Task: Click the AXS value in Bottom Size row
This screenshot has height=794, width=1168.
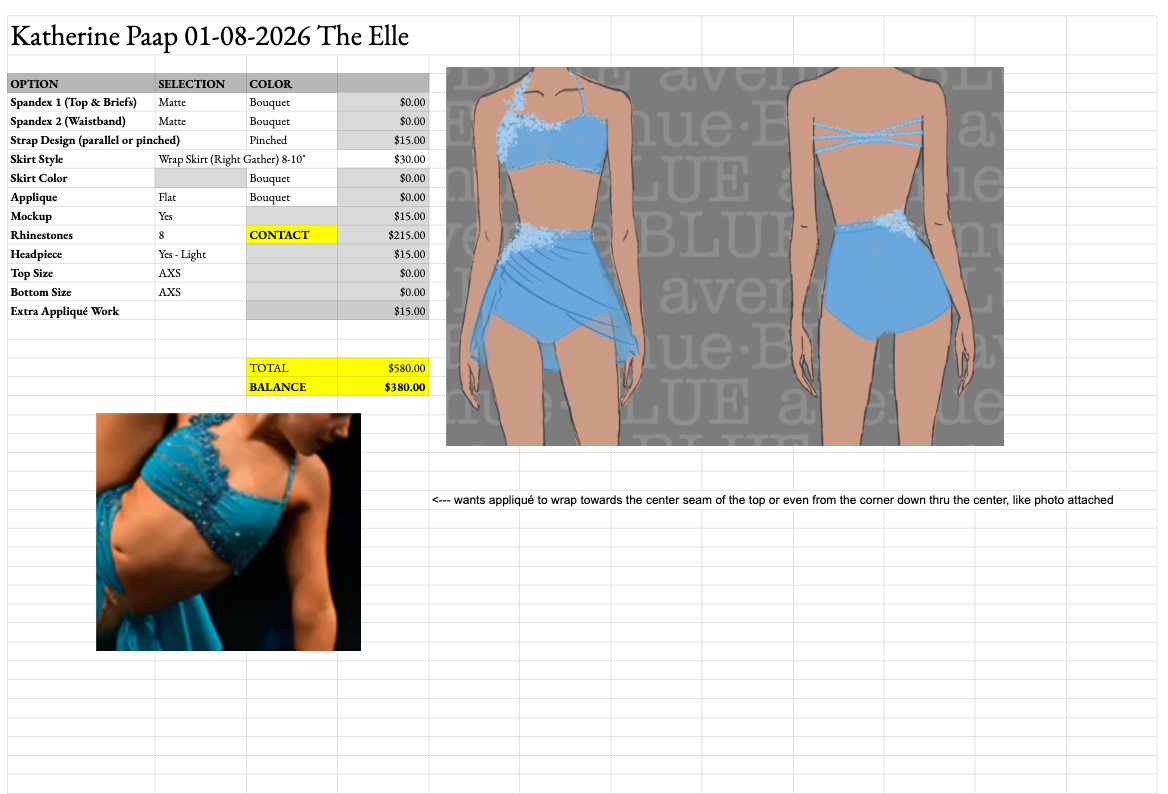Action: [x=200, y=292]
